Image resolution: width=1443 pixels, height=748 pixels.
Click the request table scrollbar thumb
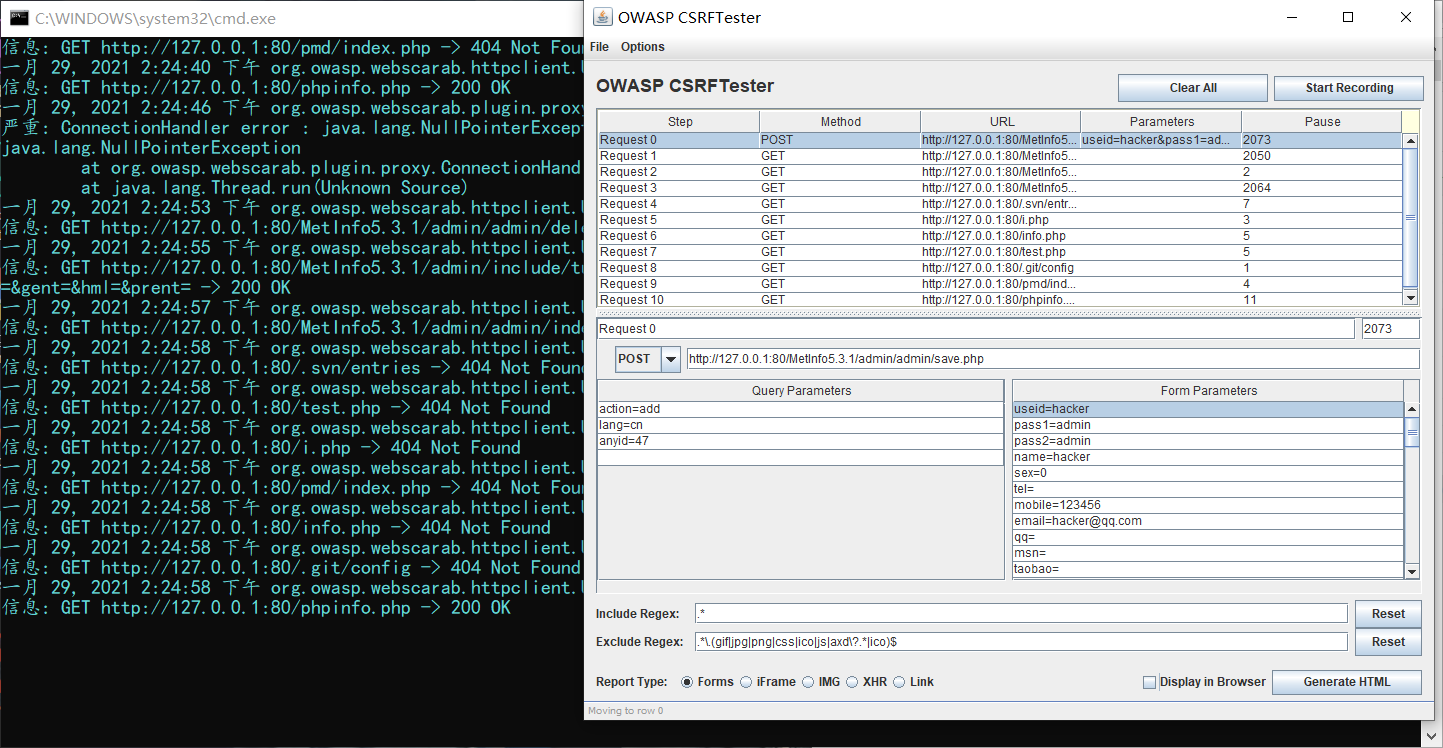[x=1411, y=217]
